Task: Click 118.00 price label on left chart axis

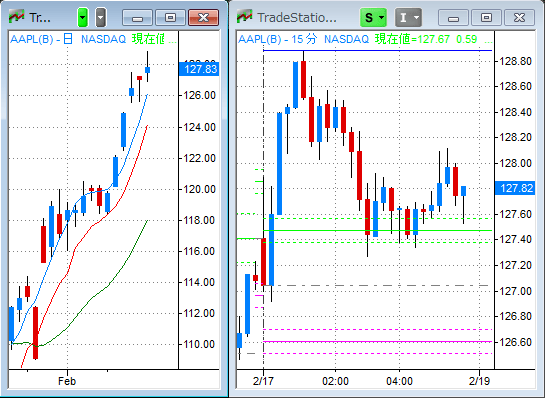Action: [200, 220]
